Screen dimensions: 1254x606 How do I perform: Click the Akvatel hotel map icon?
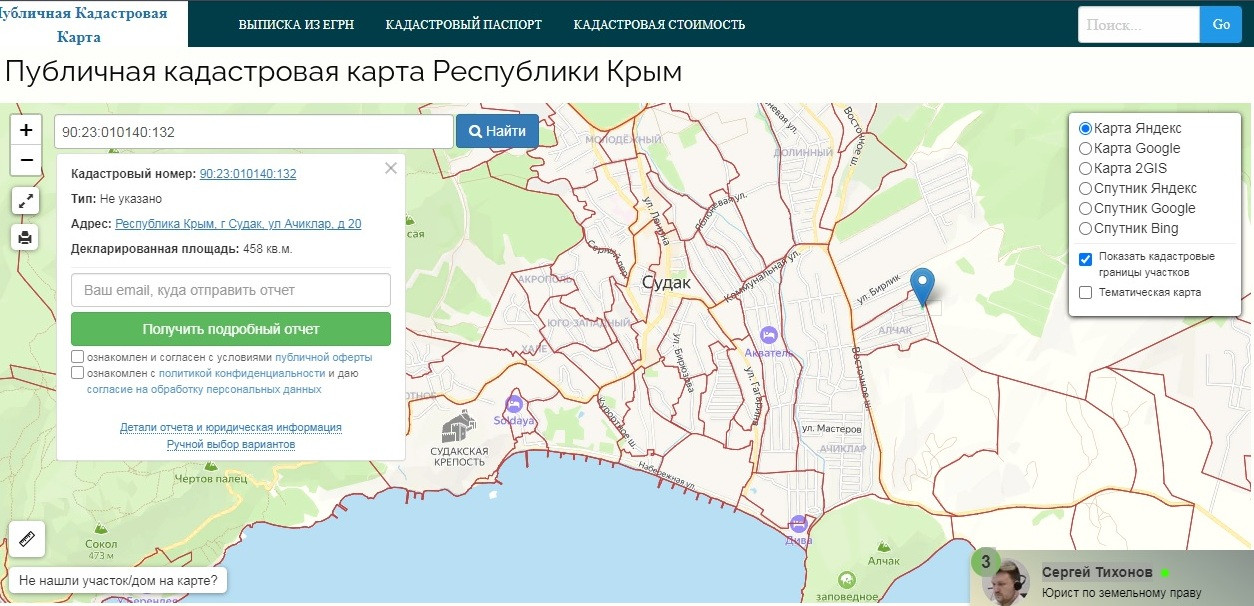(x=768, y=334)
